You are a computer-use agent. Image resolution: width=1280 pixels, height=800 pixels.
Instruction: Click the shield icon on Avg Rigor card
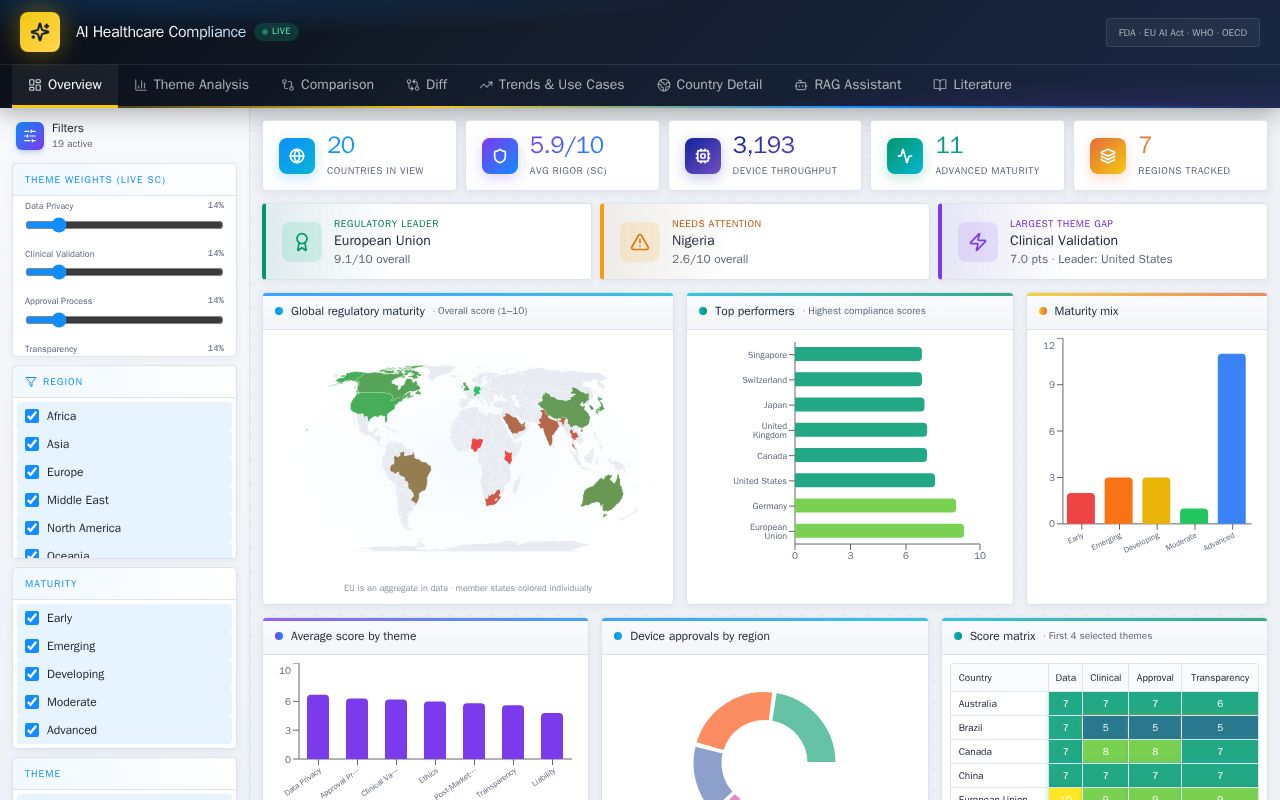pos(500,156)
